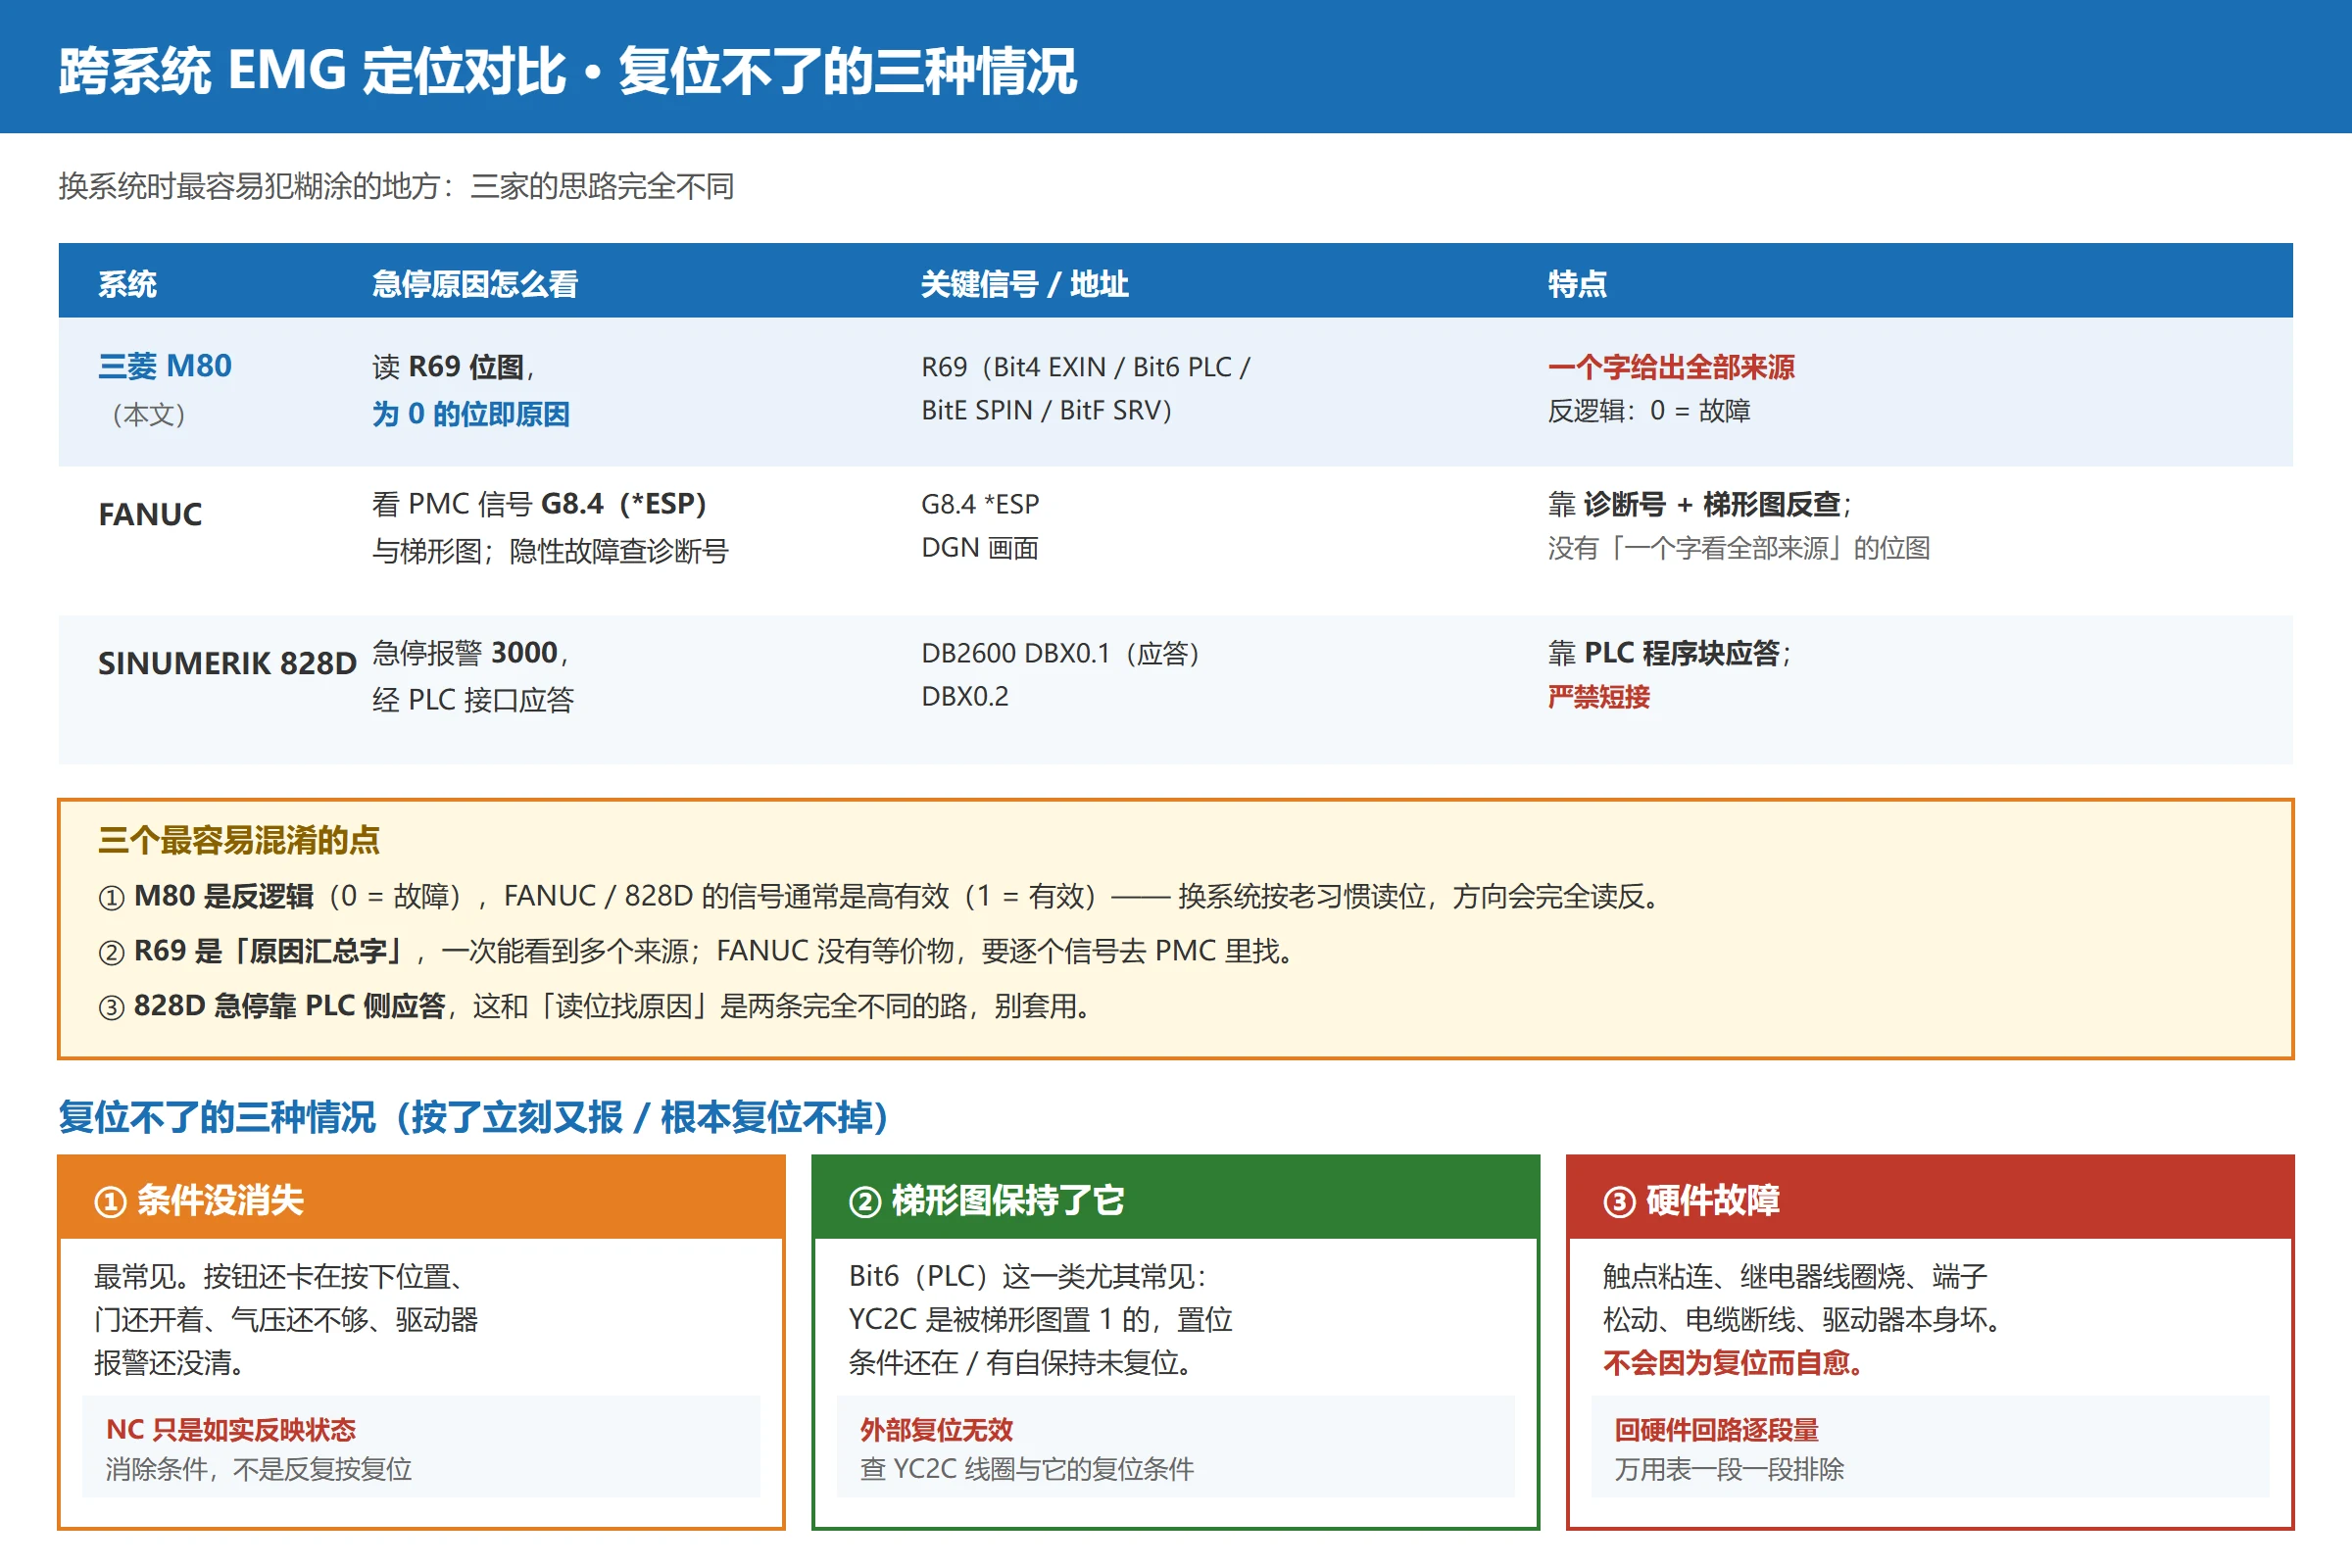Click the BitE SPIN / BitF SRV line
The image size is (2352, 1568).
tap(1047, 410)
